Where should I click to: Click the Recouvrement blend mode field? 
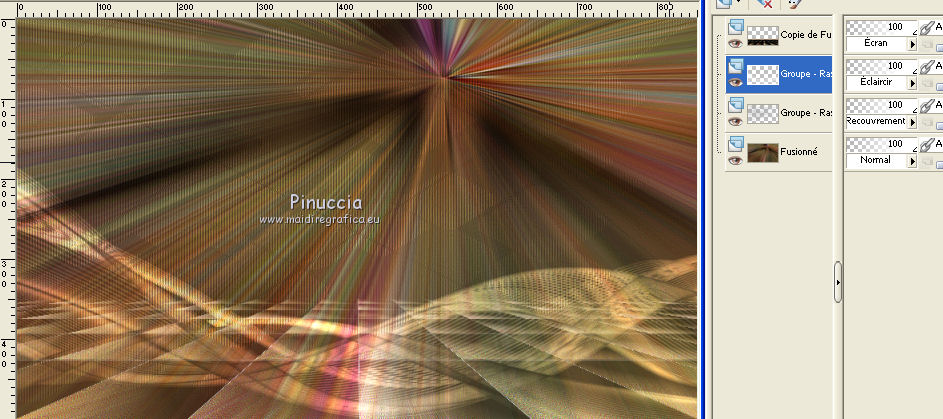pos(876,122)
